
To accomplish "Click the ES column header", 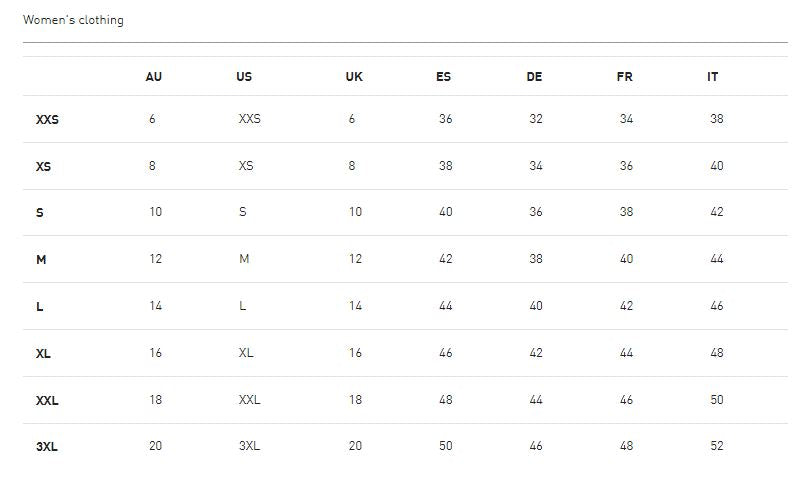I will pos(443,77).
